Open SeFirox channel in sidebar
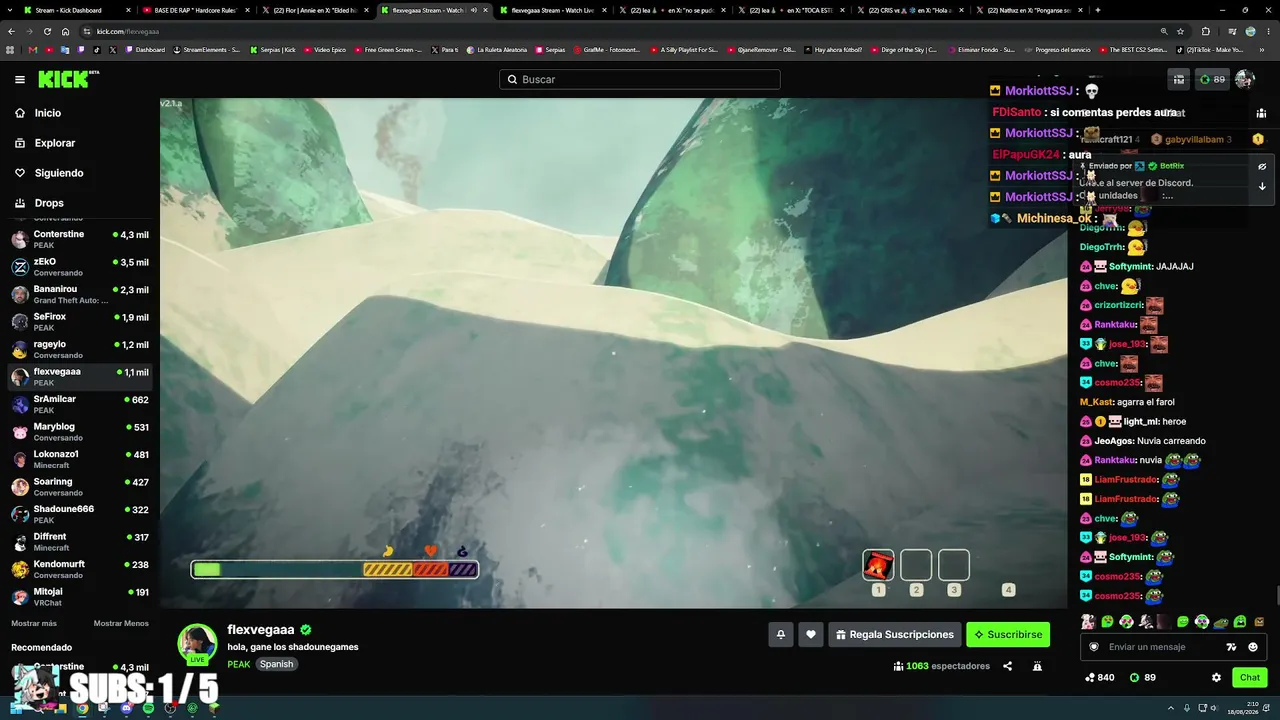 80,321
